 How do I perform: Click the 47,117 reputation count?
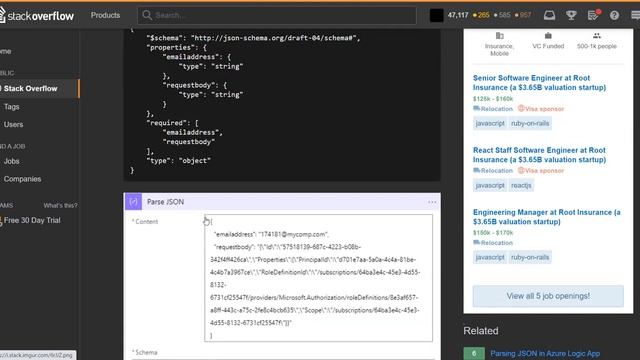(x=458, y=16)
